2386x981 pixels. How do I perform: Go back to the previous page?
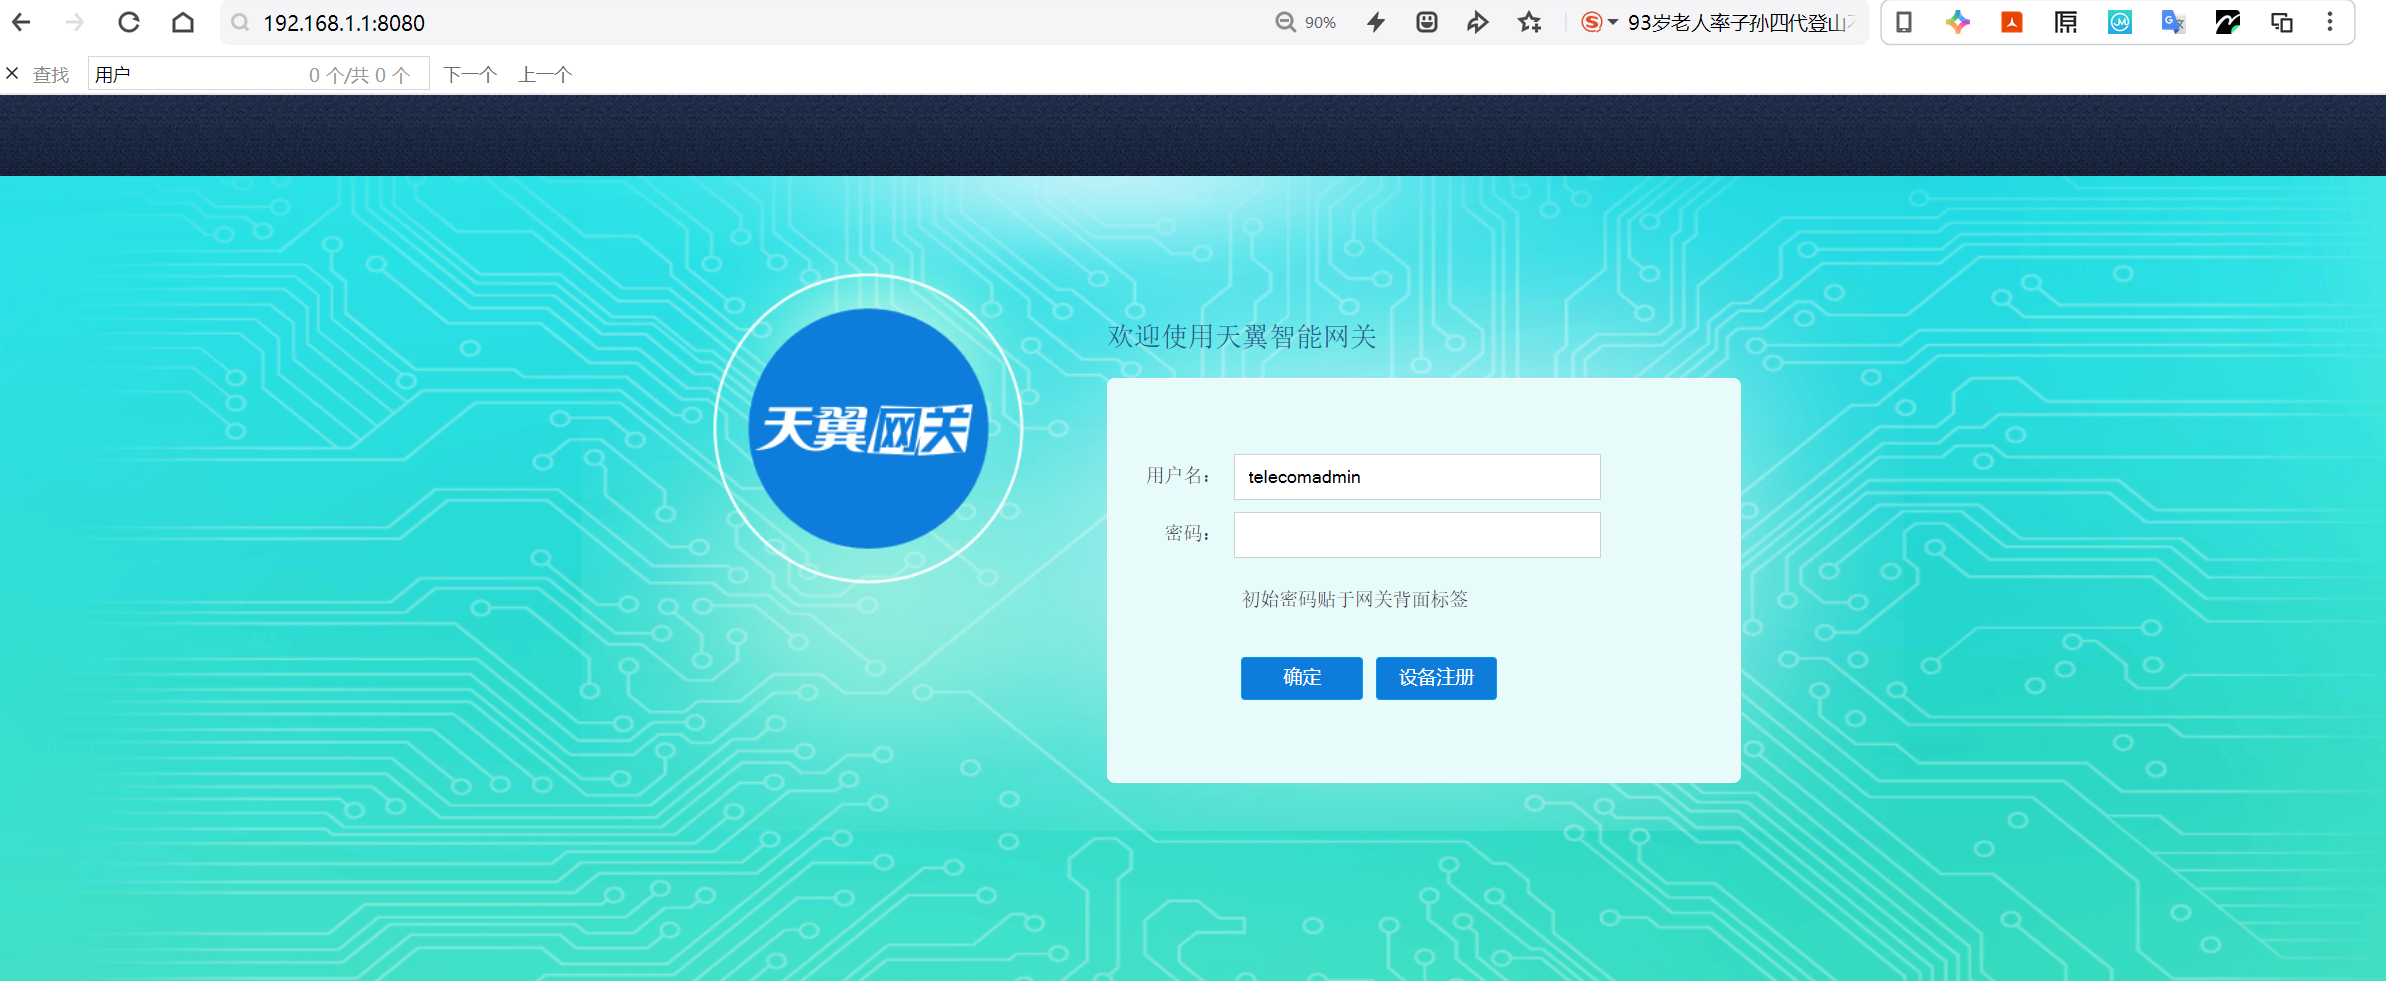[21, 22]
